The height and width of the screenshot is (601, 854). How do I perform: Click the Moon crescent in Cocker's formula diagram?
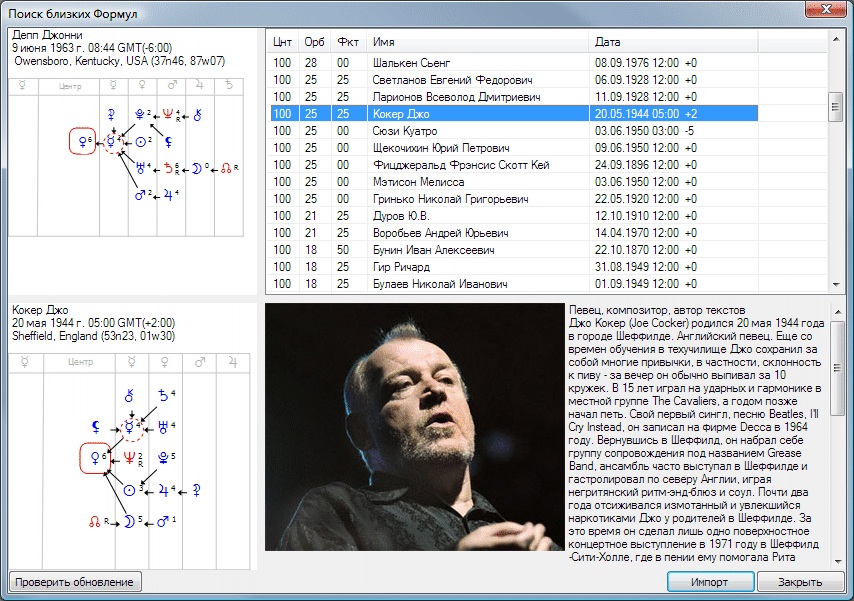pyautogui.click(x=129, y=521)
